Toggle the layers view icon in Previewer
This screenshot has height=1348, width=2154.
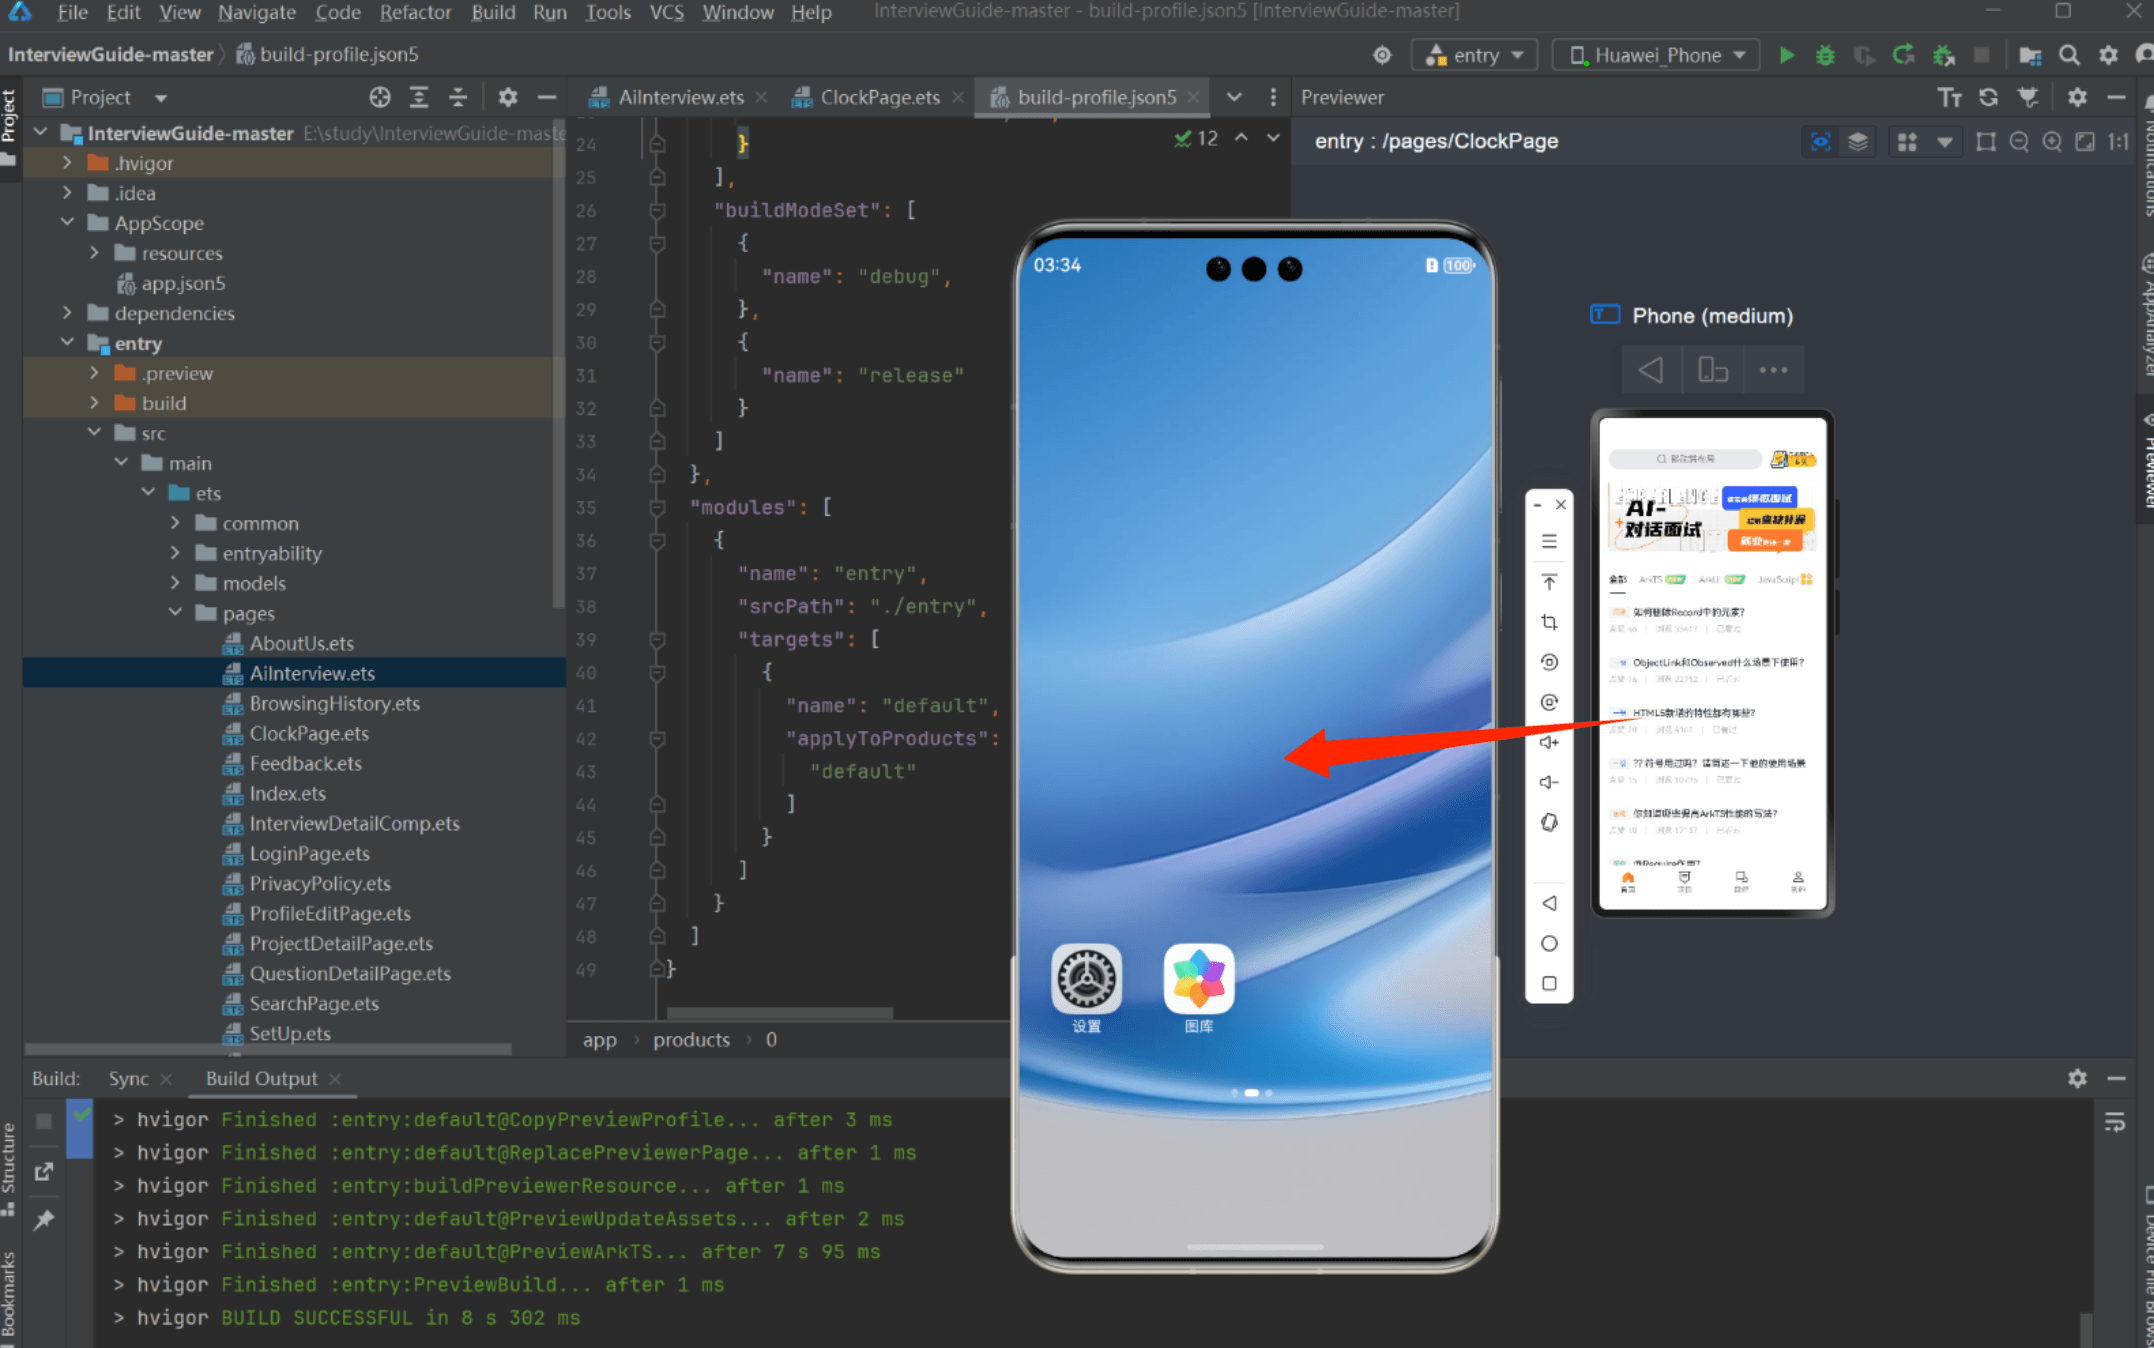tap(1858, 141)
